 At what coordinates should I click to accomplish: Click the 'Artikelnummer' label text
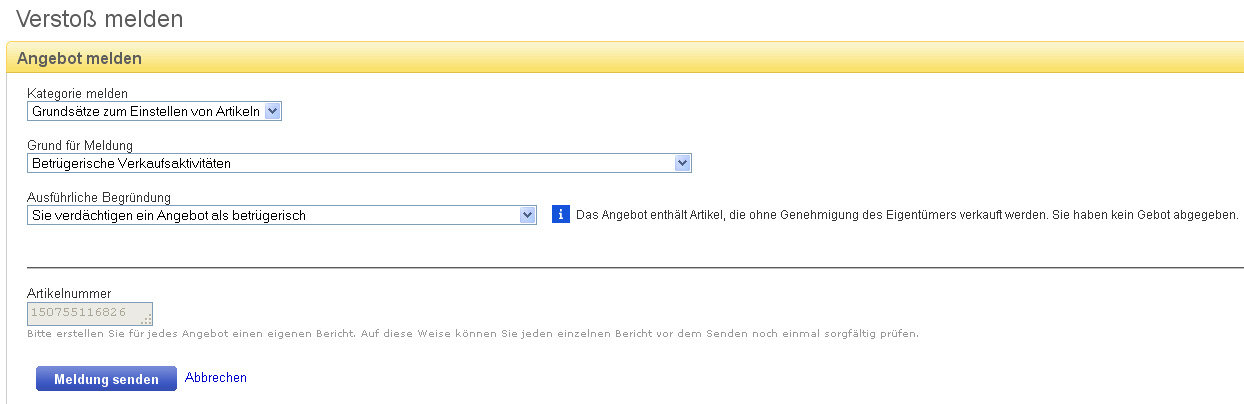tap(68, 295)
